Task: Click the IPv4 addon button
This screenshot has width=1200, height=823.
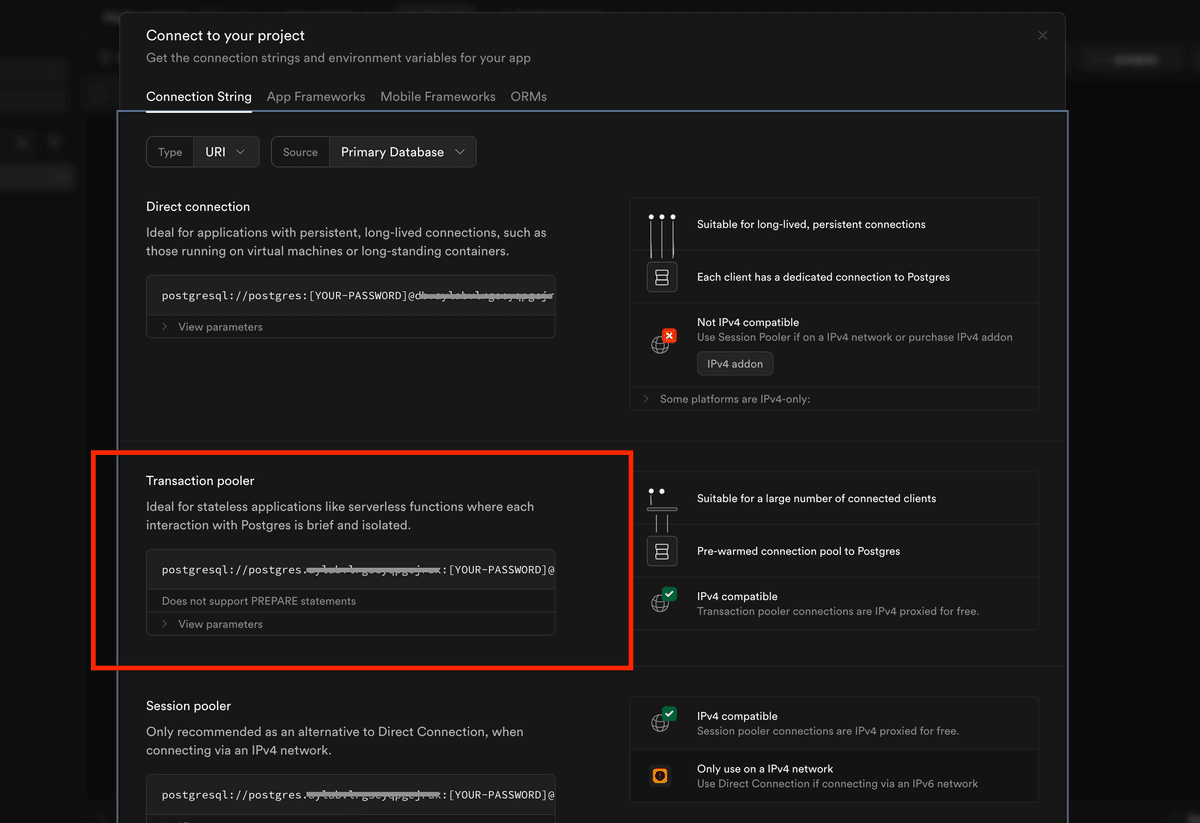Action: click(734, 363)
